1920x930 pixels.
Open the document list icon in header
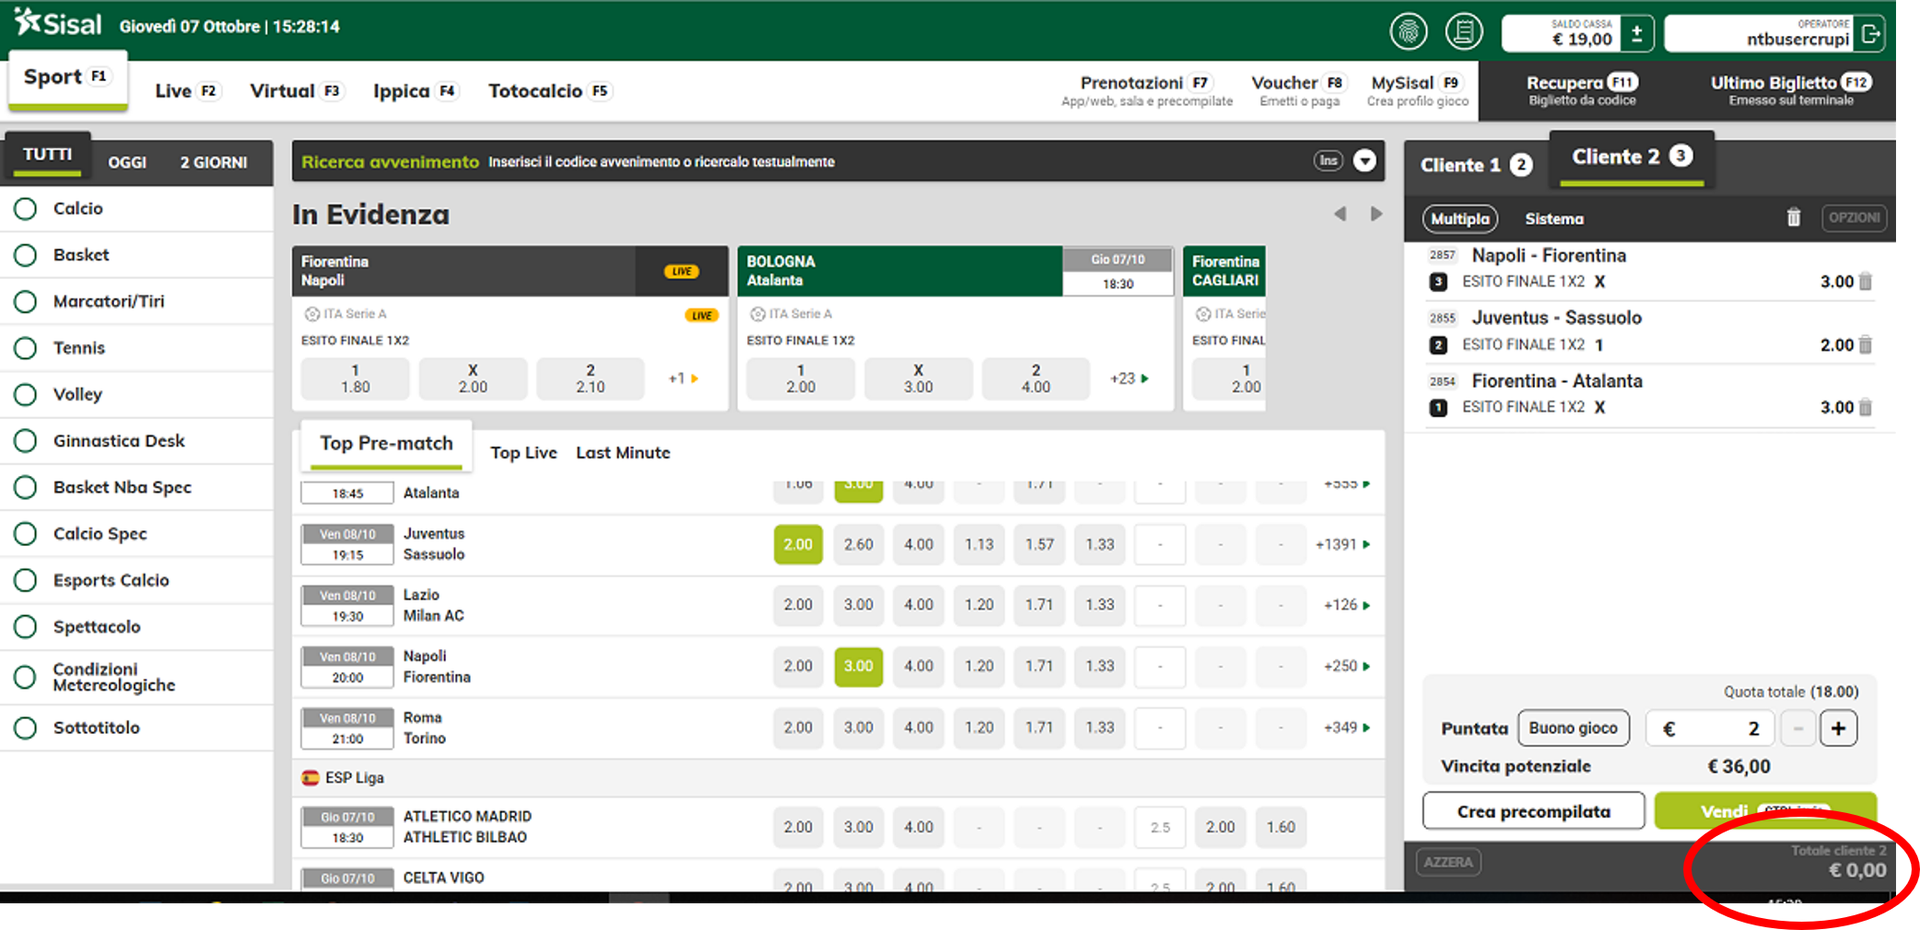click(1464, 32)
